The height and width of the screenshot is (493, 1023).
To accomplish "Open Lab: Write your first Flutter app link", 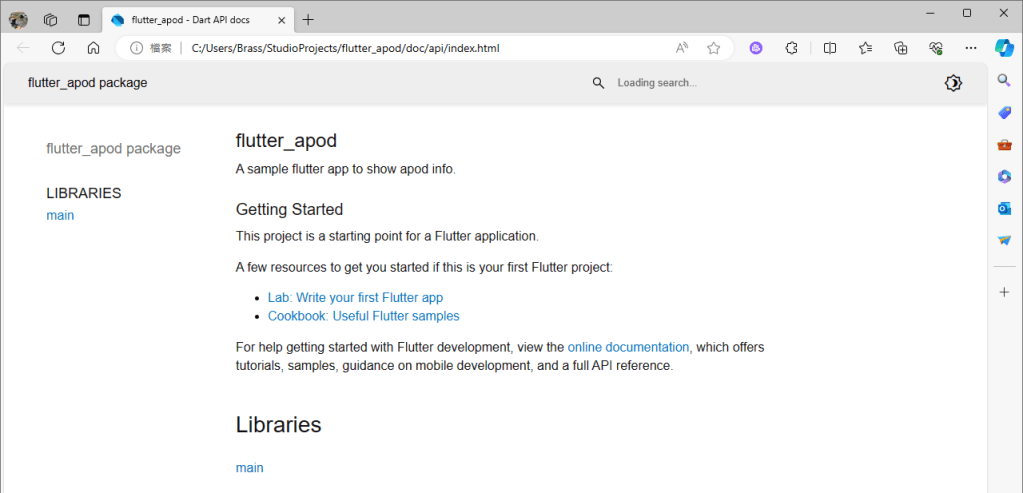I will (355, 298).
